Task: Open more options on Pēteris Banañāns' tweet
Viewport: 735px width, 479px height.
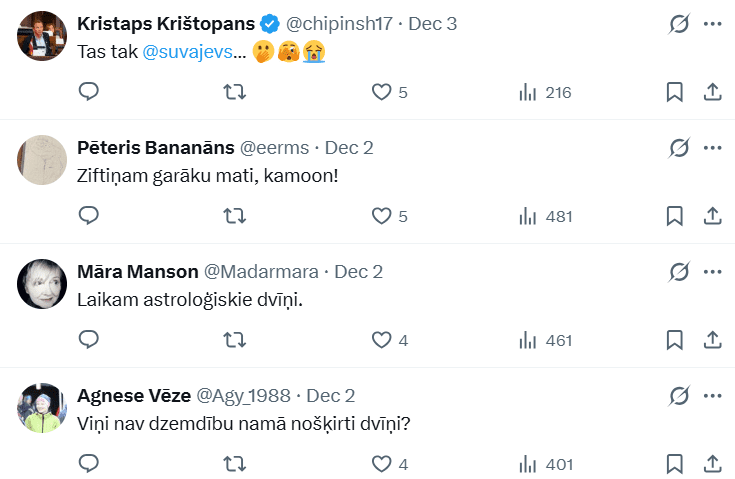Action: click(713, 148)
